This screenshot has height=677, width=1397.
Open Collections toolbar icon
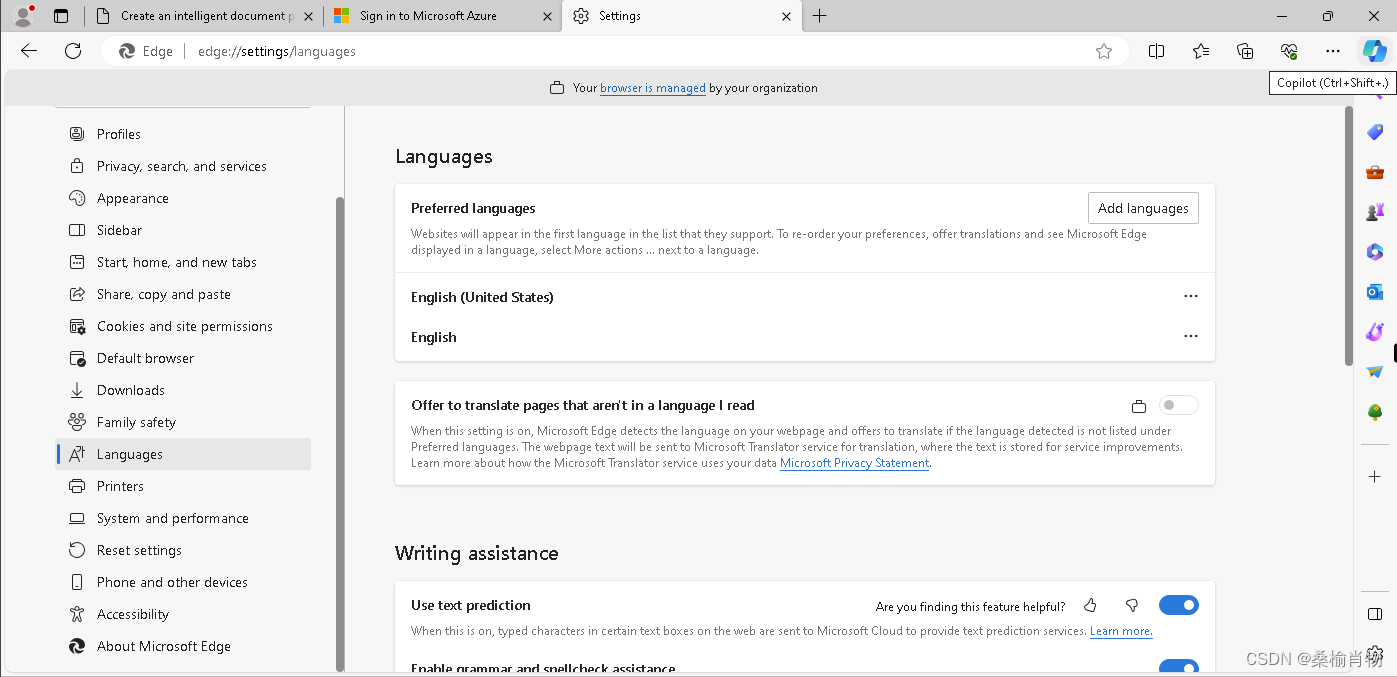pos(1245,51)
